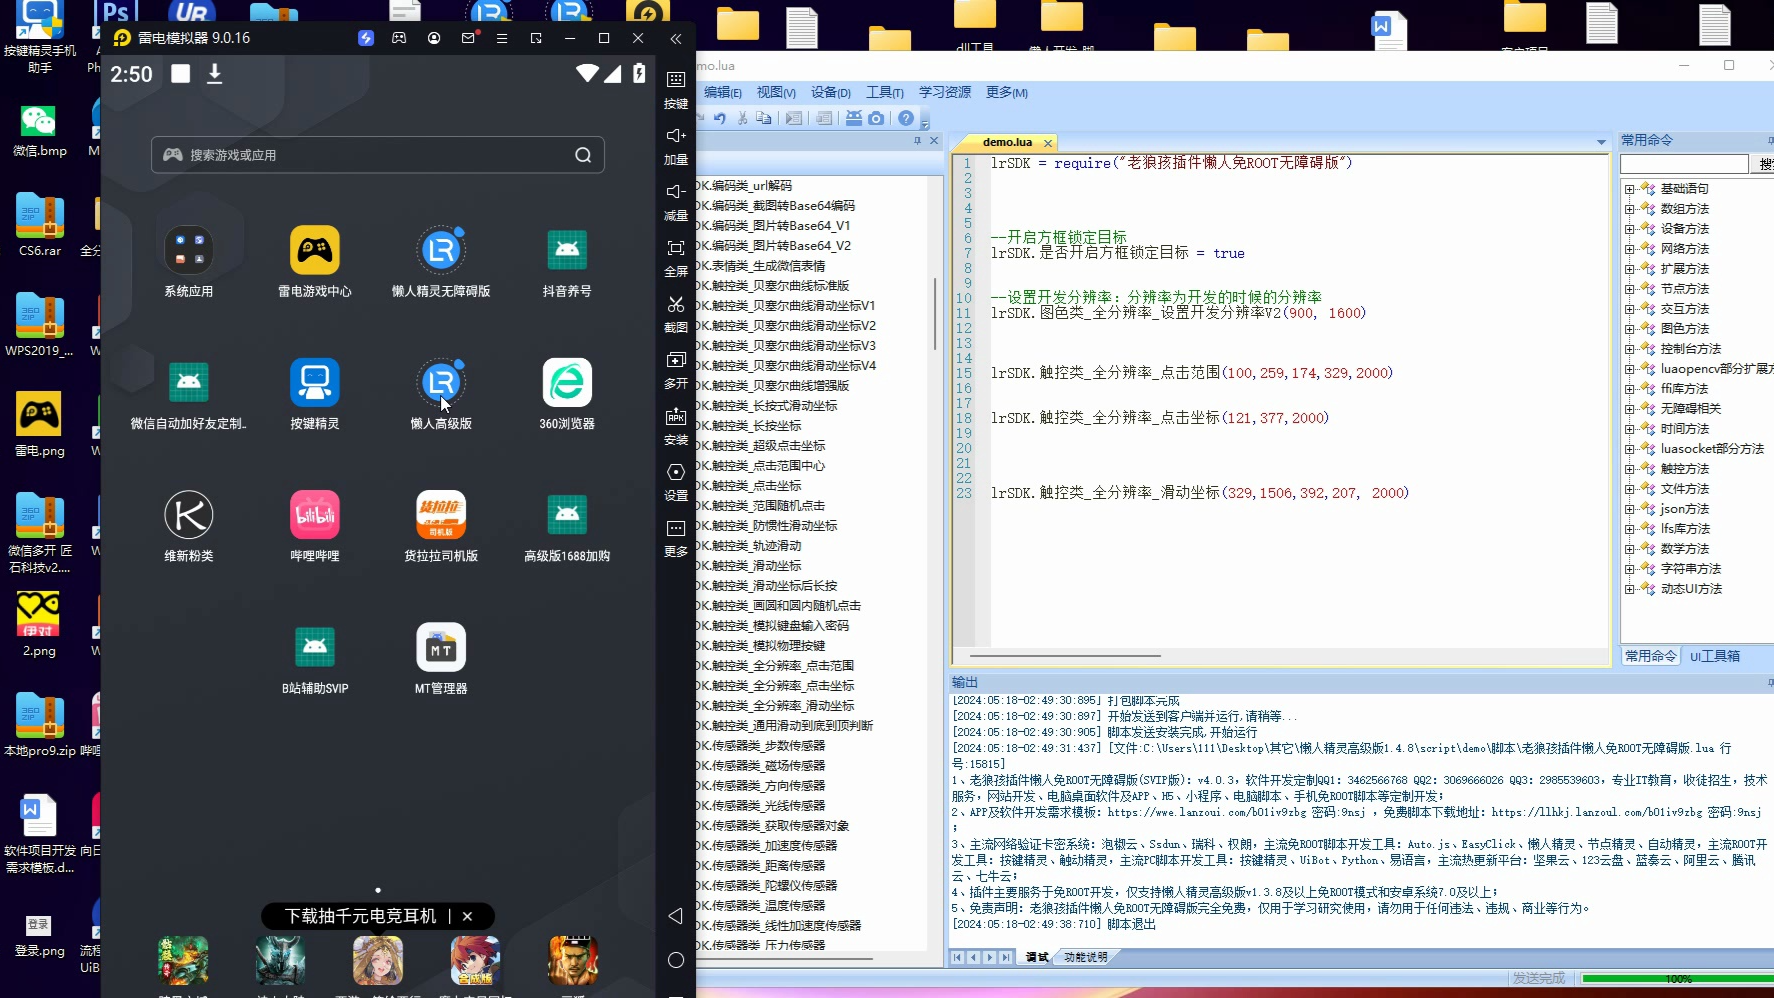Click the Android back triangle button

[x=676, y=916]
